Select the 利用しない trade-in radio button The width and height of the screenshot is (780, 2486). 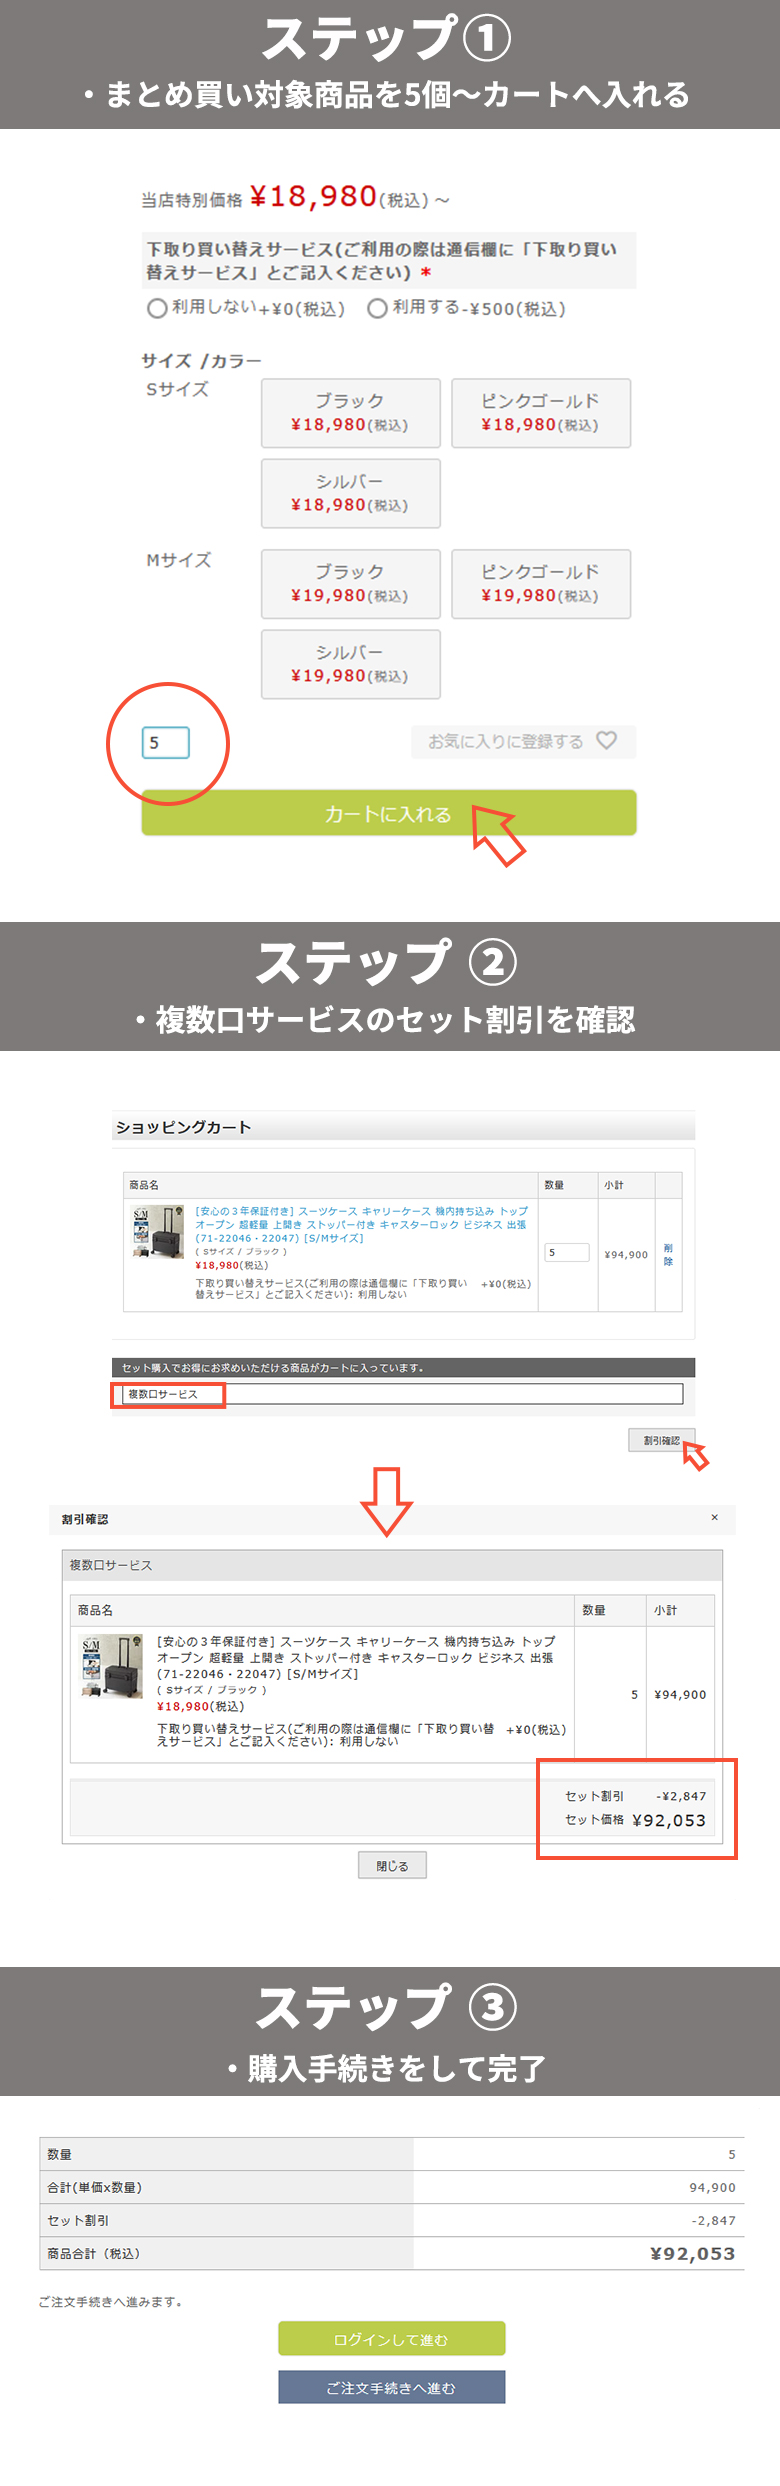click(x=157, y=308)
